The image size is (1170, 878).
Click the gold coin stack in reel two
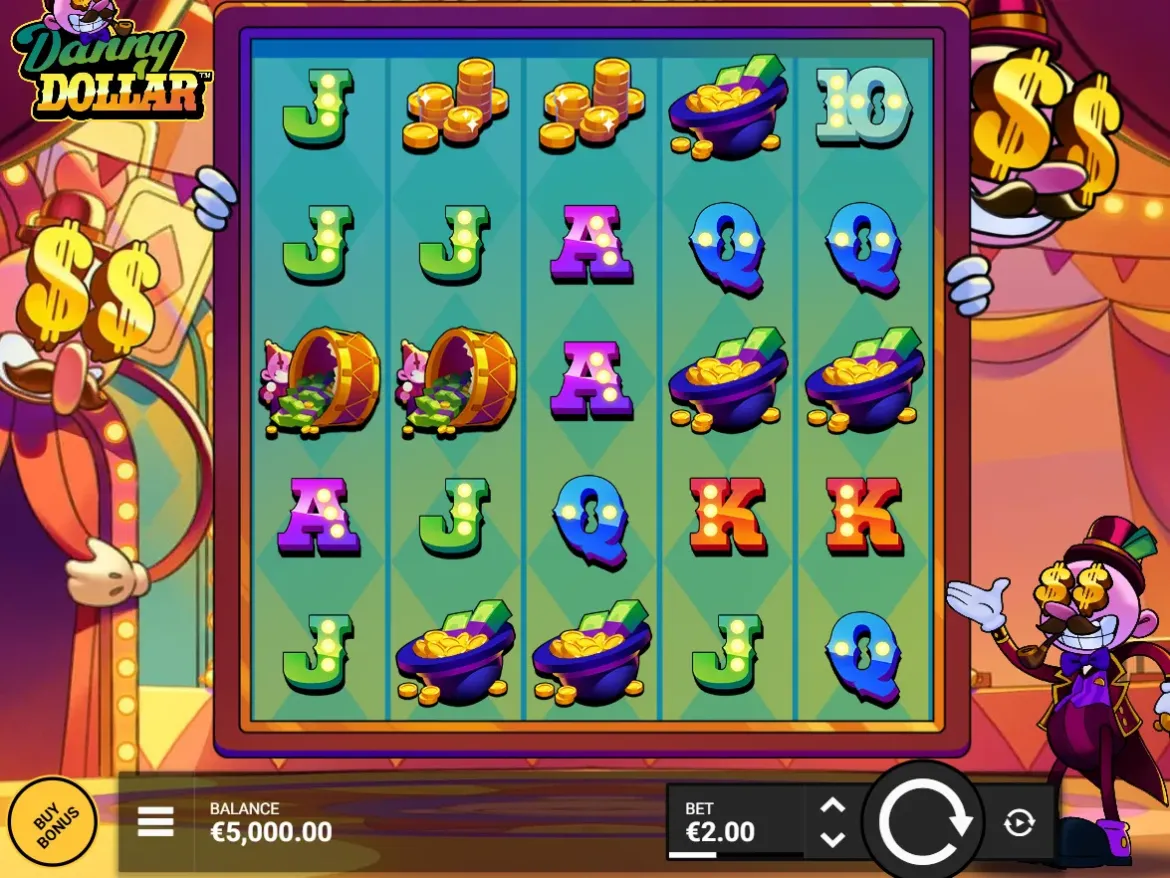point(455,106)
